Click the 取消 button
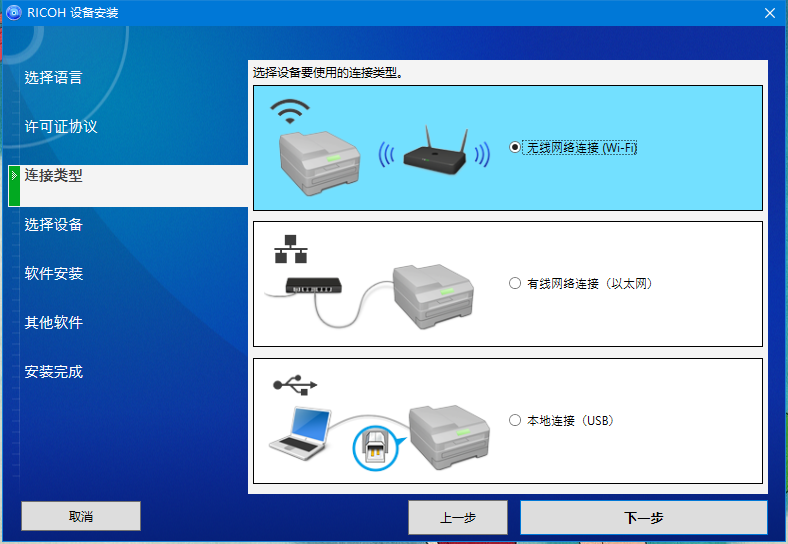Screen dimensions: 788x544 coord(81,516)
